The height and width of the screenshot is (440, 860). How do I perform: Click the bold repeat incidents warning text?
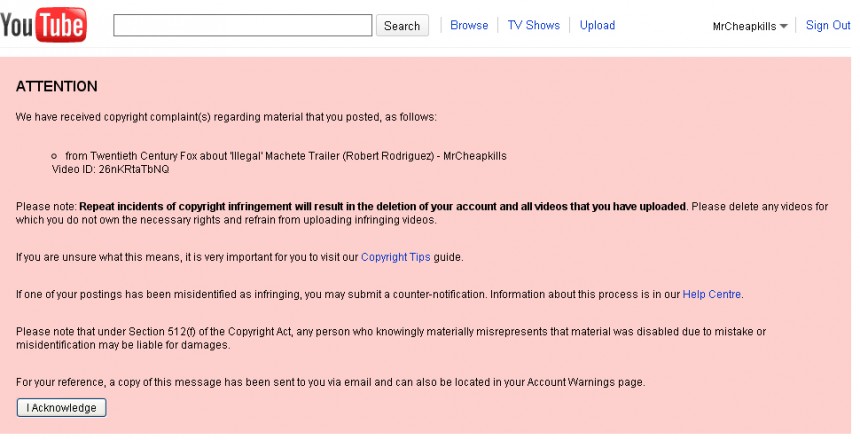[x=382, y=206]
